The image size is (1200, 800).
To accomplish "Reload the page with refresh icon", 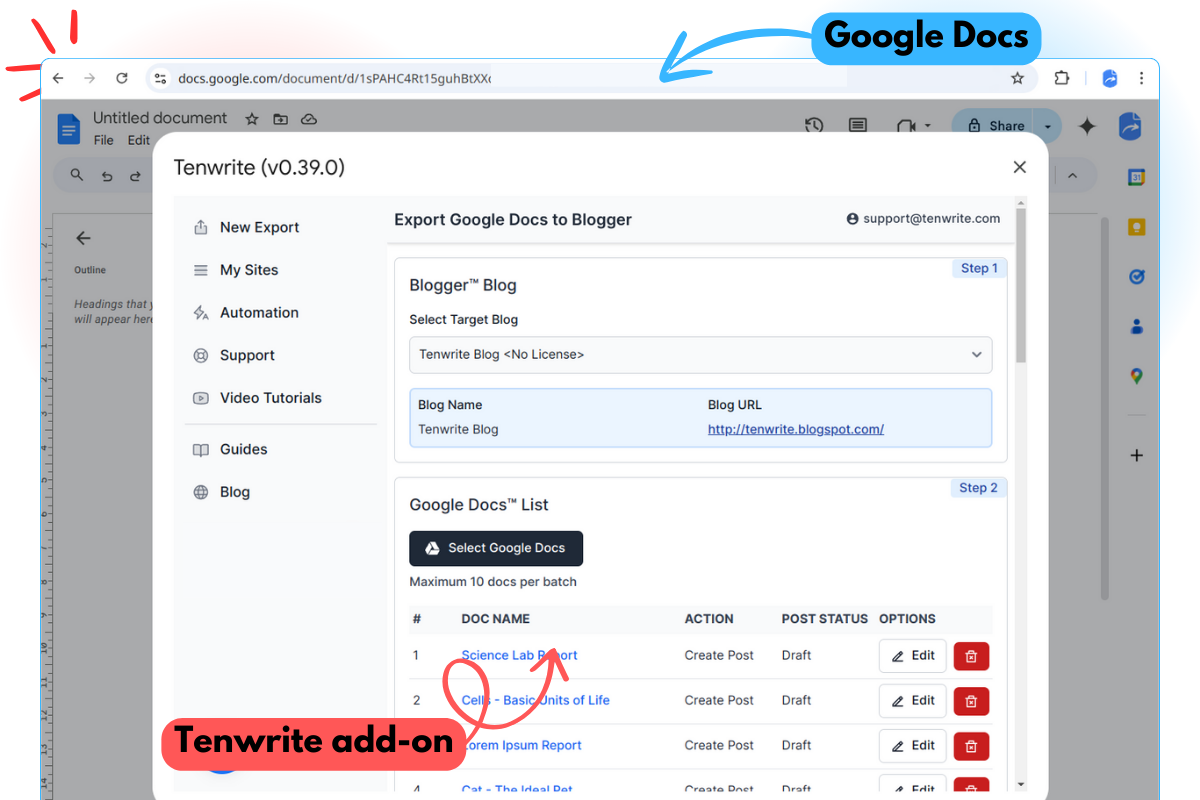I will point(122,78).
